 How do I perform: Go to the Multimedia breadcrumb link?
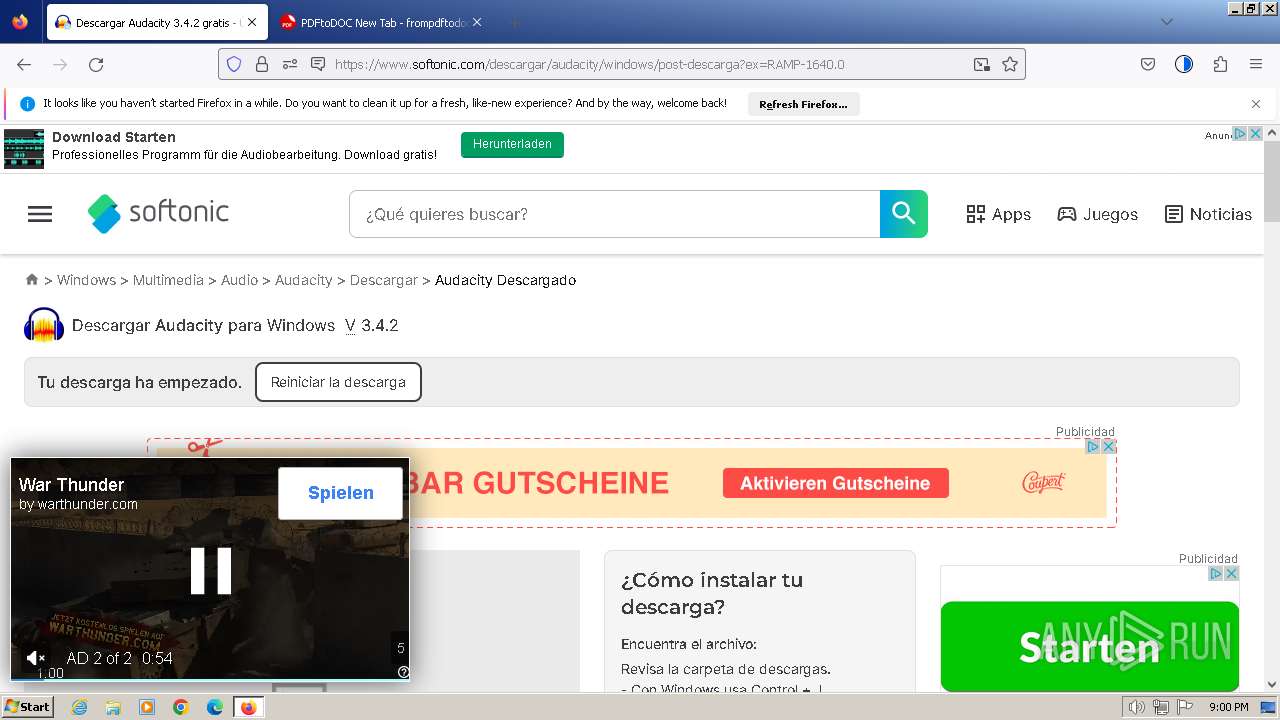168,280
